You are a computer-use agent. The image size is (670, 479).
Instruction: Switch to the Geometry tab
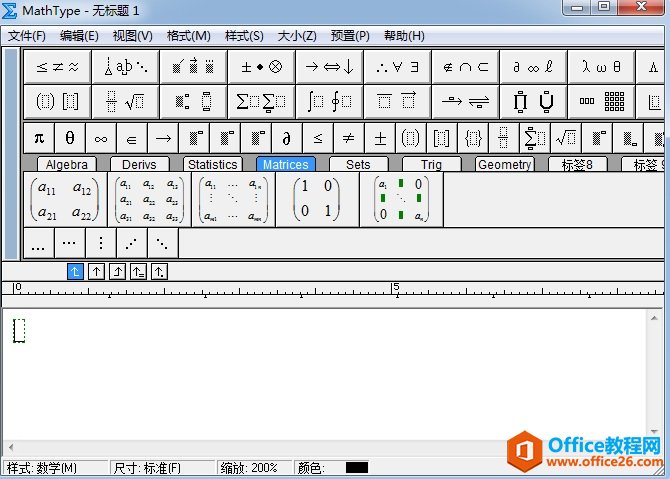coord(505,165)
